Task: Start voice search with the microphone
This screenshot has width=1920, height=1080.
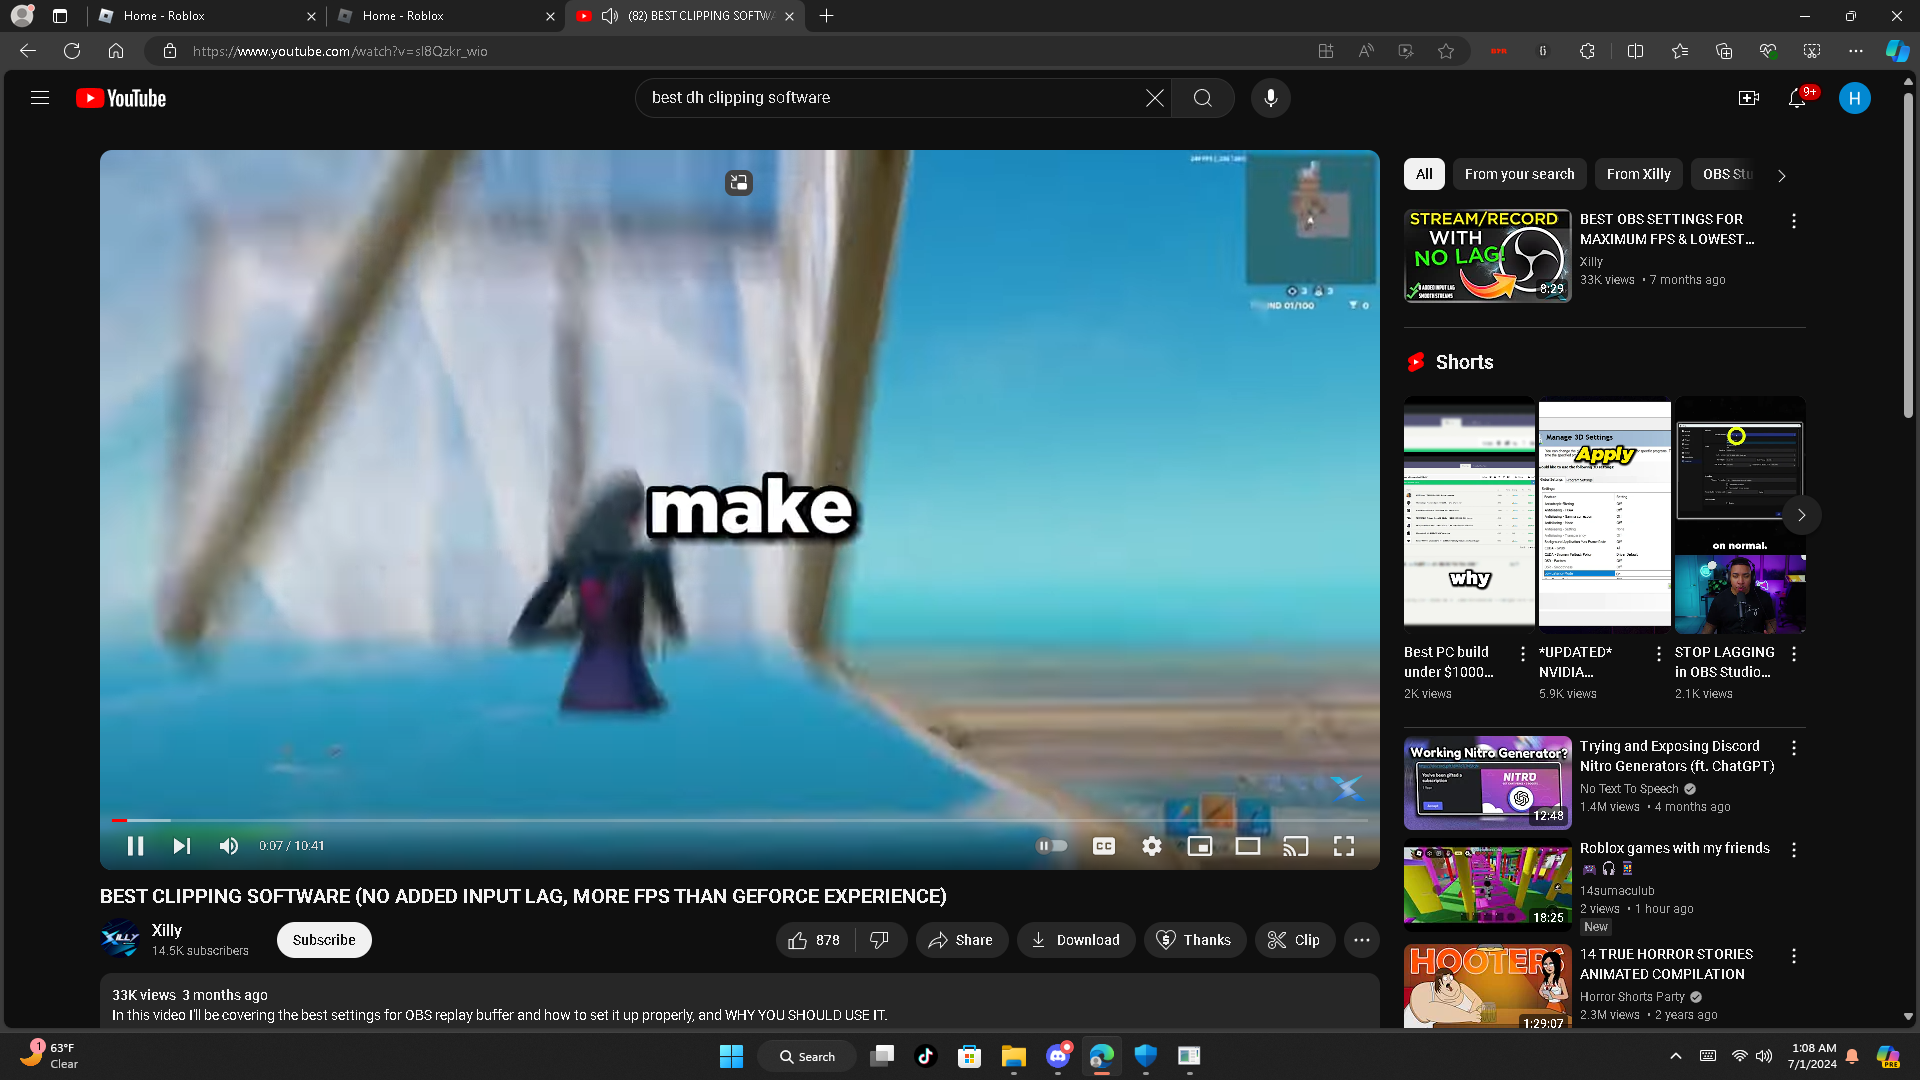Action: click(x=1271, y=98)
